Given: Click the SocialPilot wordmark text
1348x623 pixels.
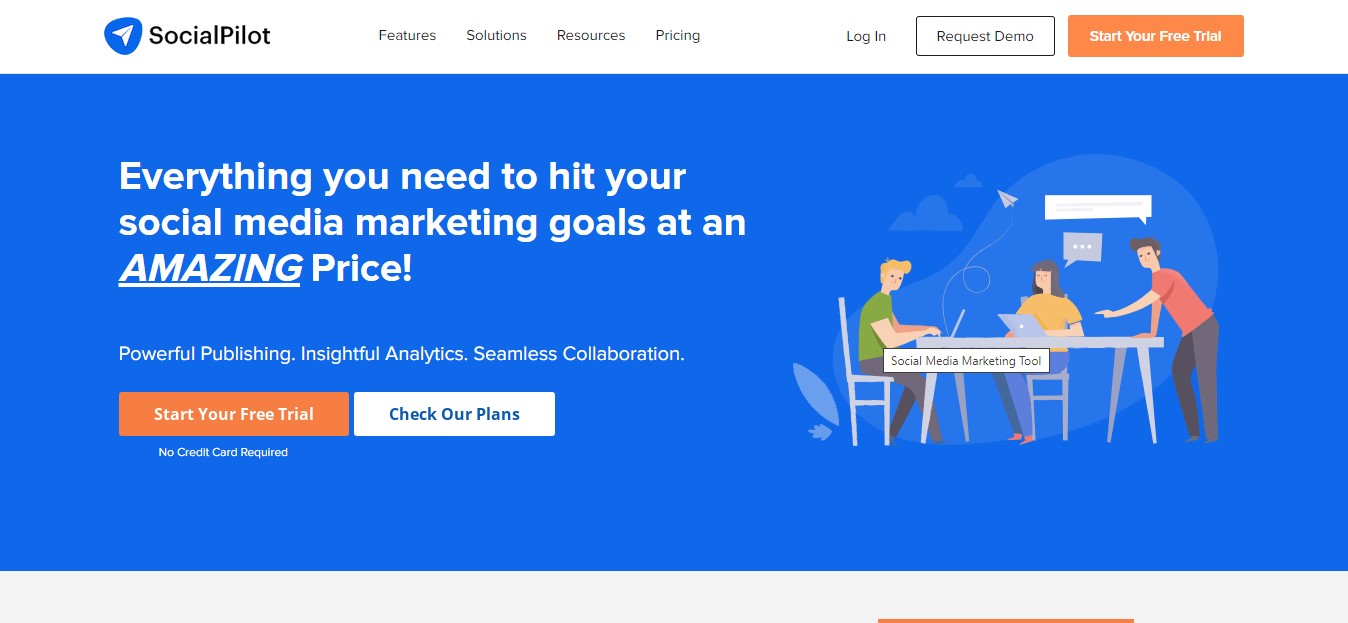Looking at the screenshot, I should coord(209,36).
